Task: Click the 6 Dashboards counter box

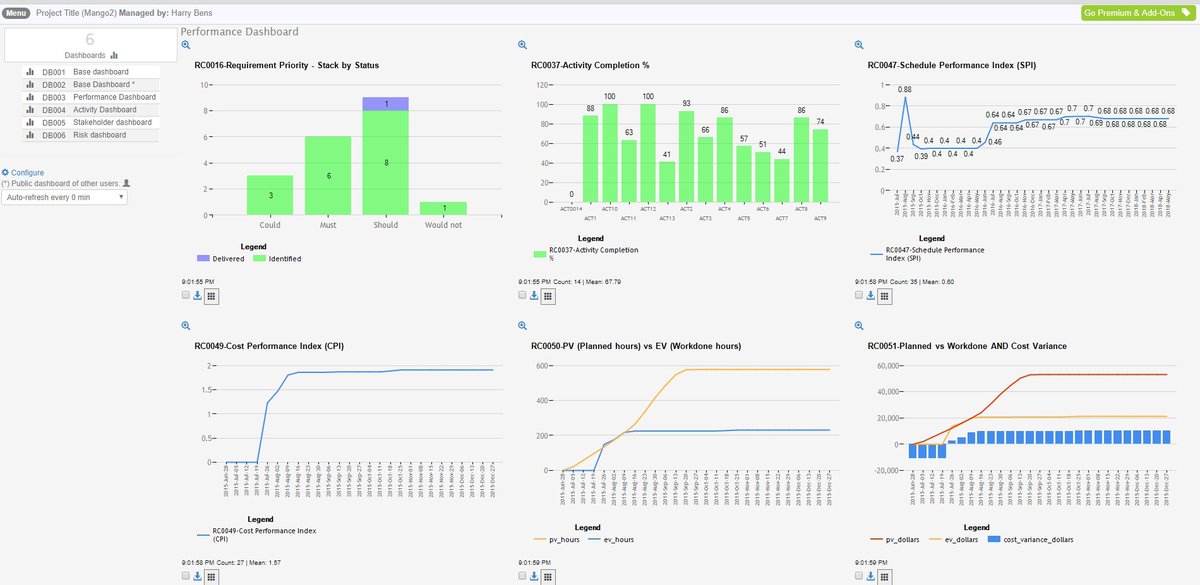Action: click(89, 45)
